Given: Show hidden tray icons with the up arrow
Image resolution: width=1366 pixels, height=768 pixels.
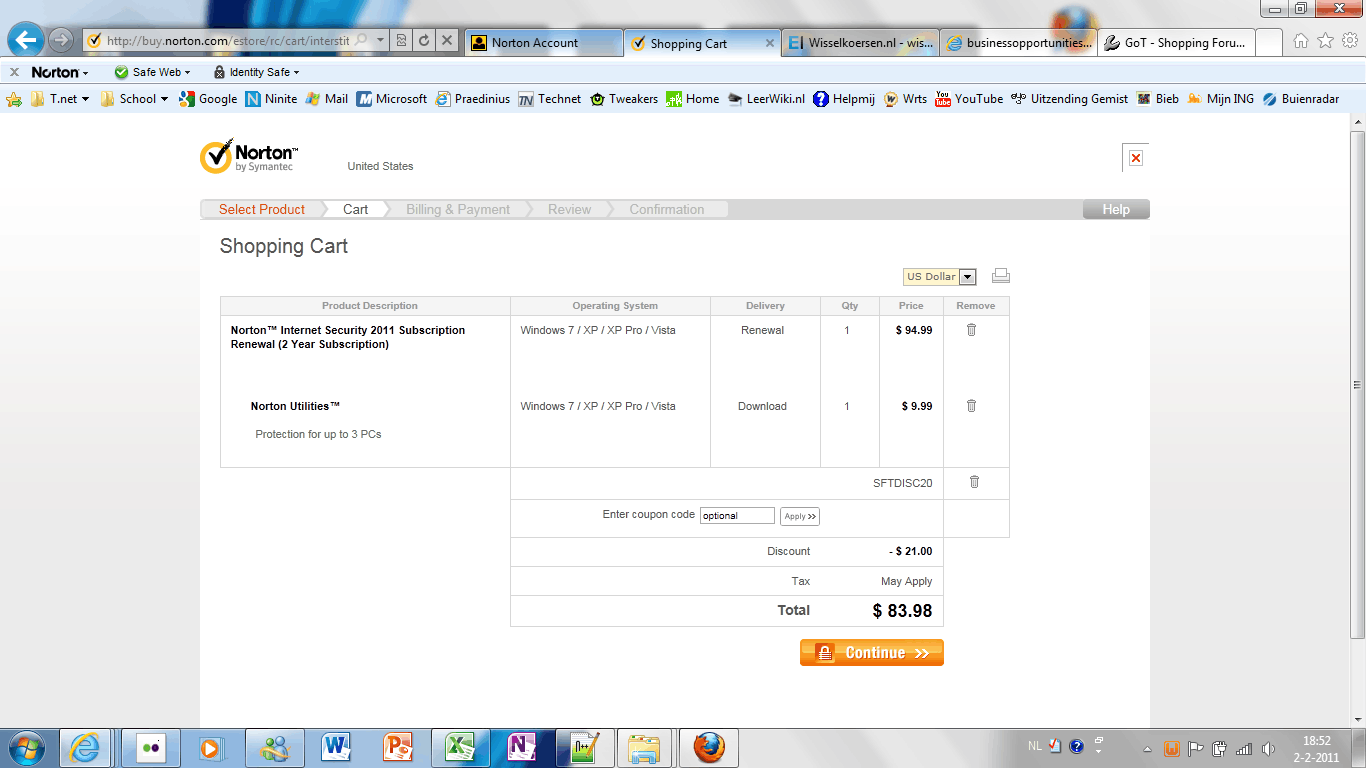Looking at the screenshot, I should (x=1147, y=748).
